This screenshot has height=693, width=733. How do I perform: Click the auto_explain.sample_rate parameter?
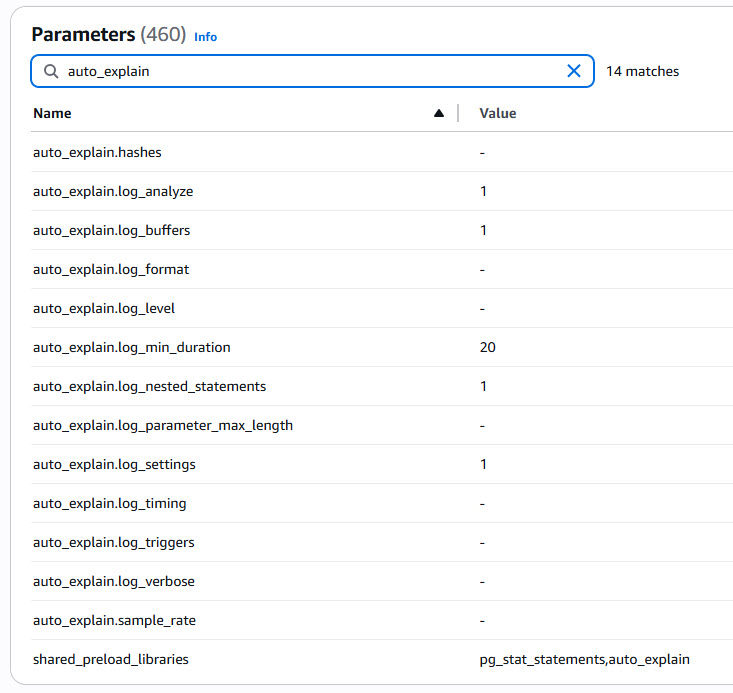point(114,621)
